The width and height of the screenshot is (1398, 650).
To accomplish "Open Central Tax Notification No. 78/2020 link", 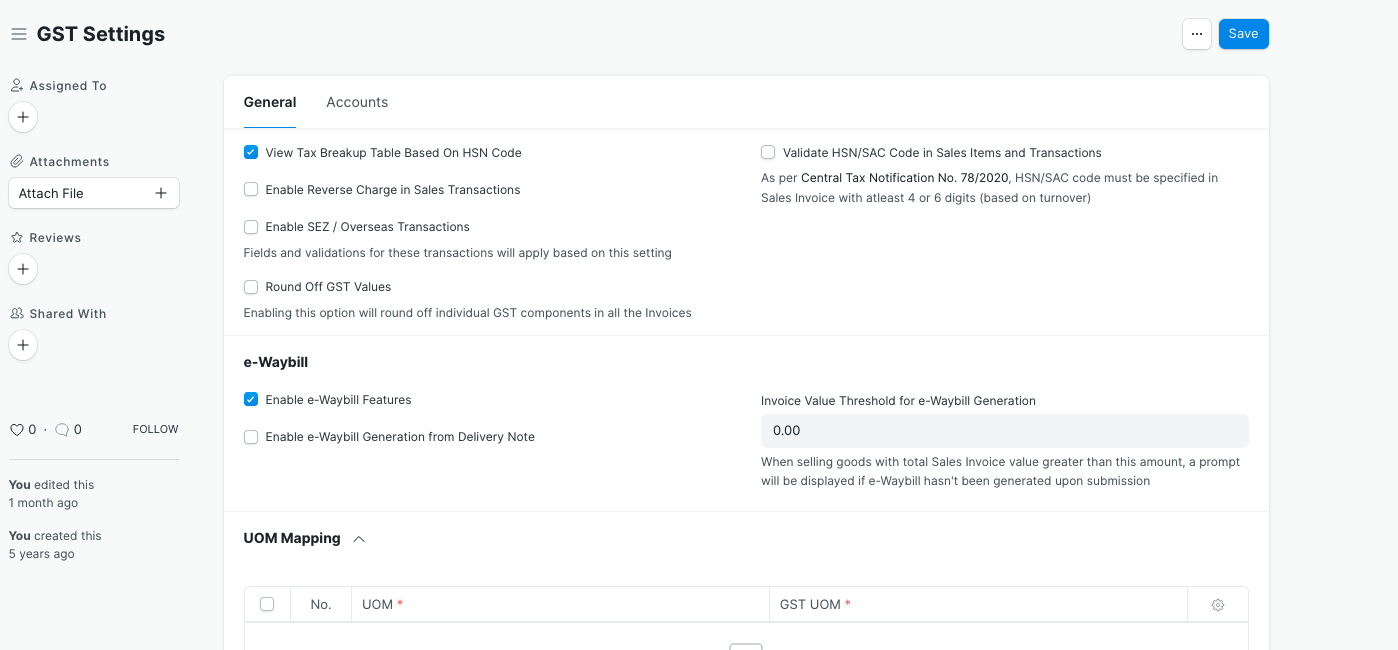I will pos(905,178).
